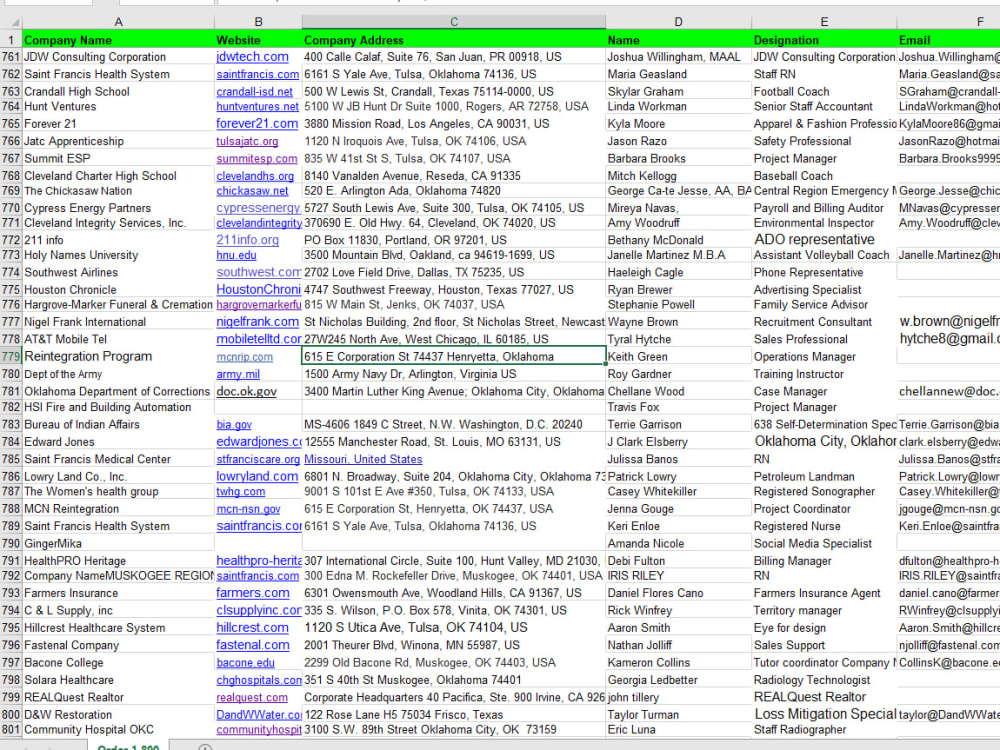Image resolution: width=1000 pixels, height=750 pixels.
Task: Select the Social Media Specialist cell
Action: point(824,543)
